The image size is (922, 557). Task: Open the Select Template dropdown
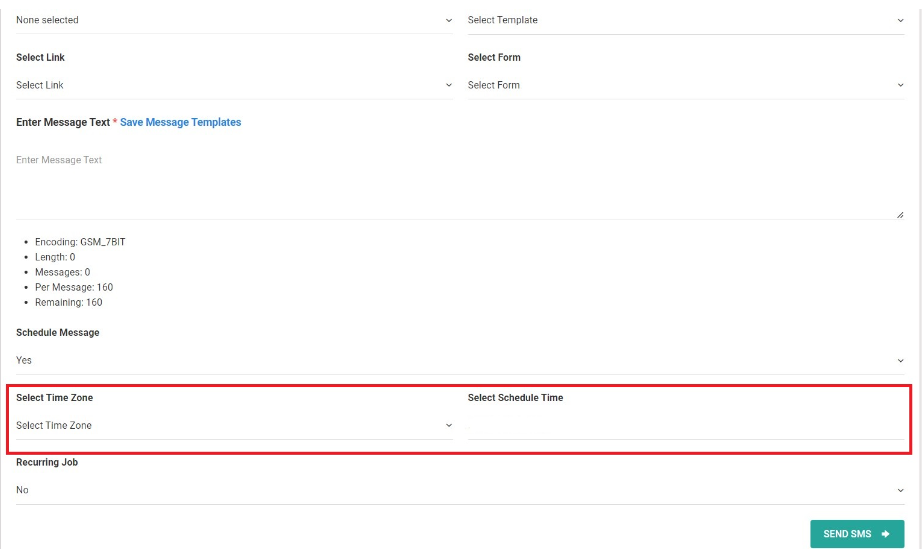pyautogui.click(x=686, y=20)
